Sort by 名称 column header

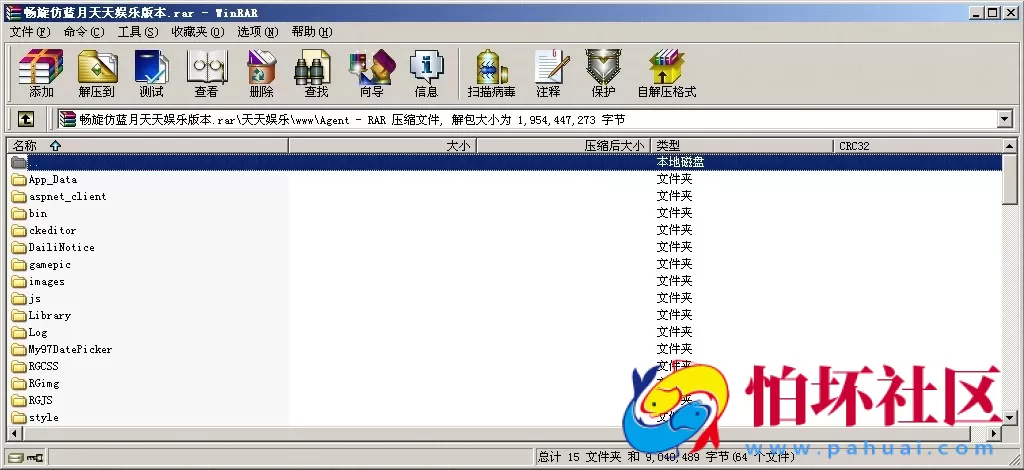pos(148,146)
